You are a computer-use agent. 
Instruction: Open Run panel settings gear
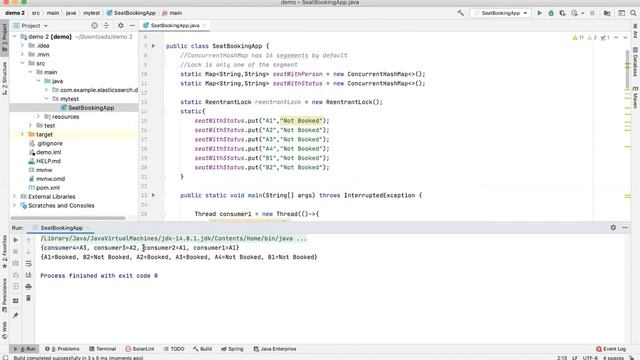(613, 228)
